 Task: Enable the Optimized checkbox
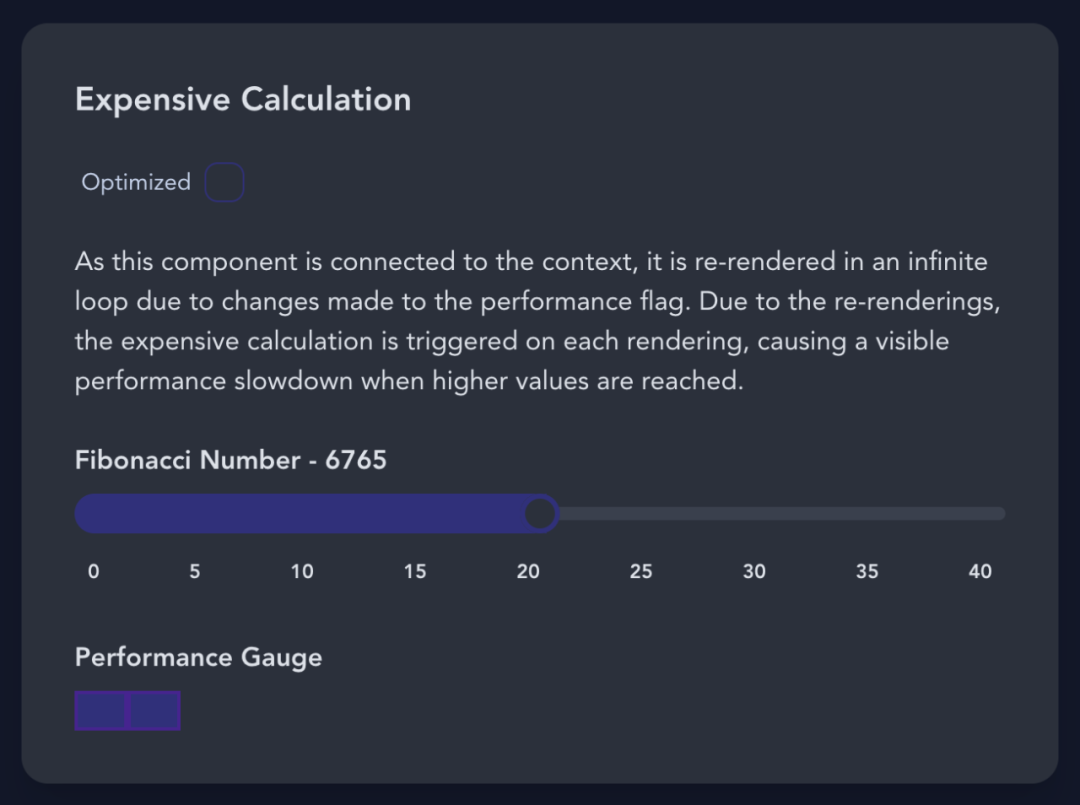pos(225,183)
